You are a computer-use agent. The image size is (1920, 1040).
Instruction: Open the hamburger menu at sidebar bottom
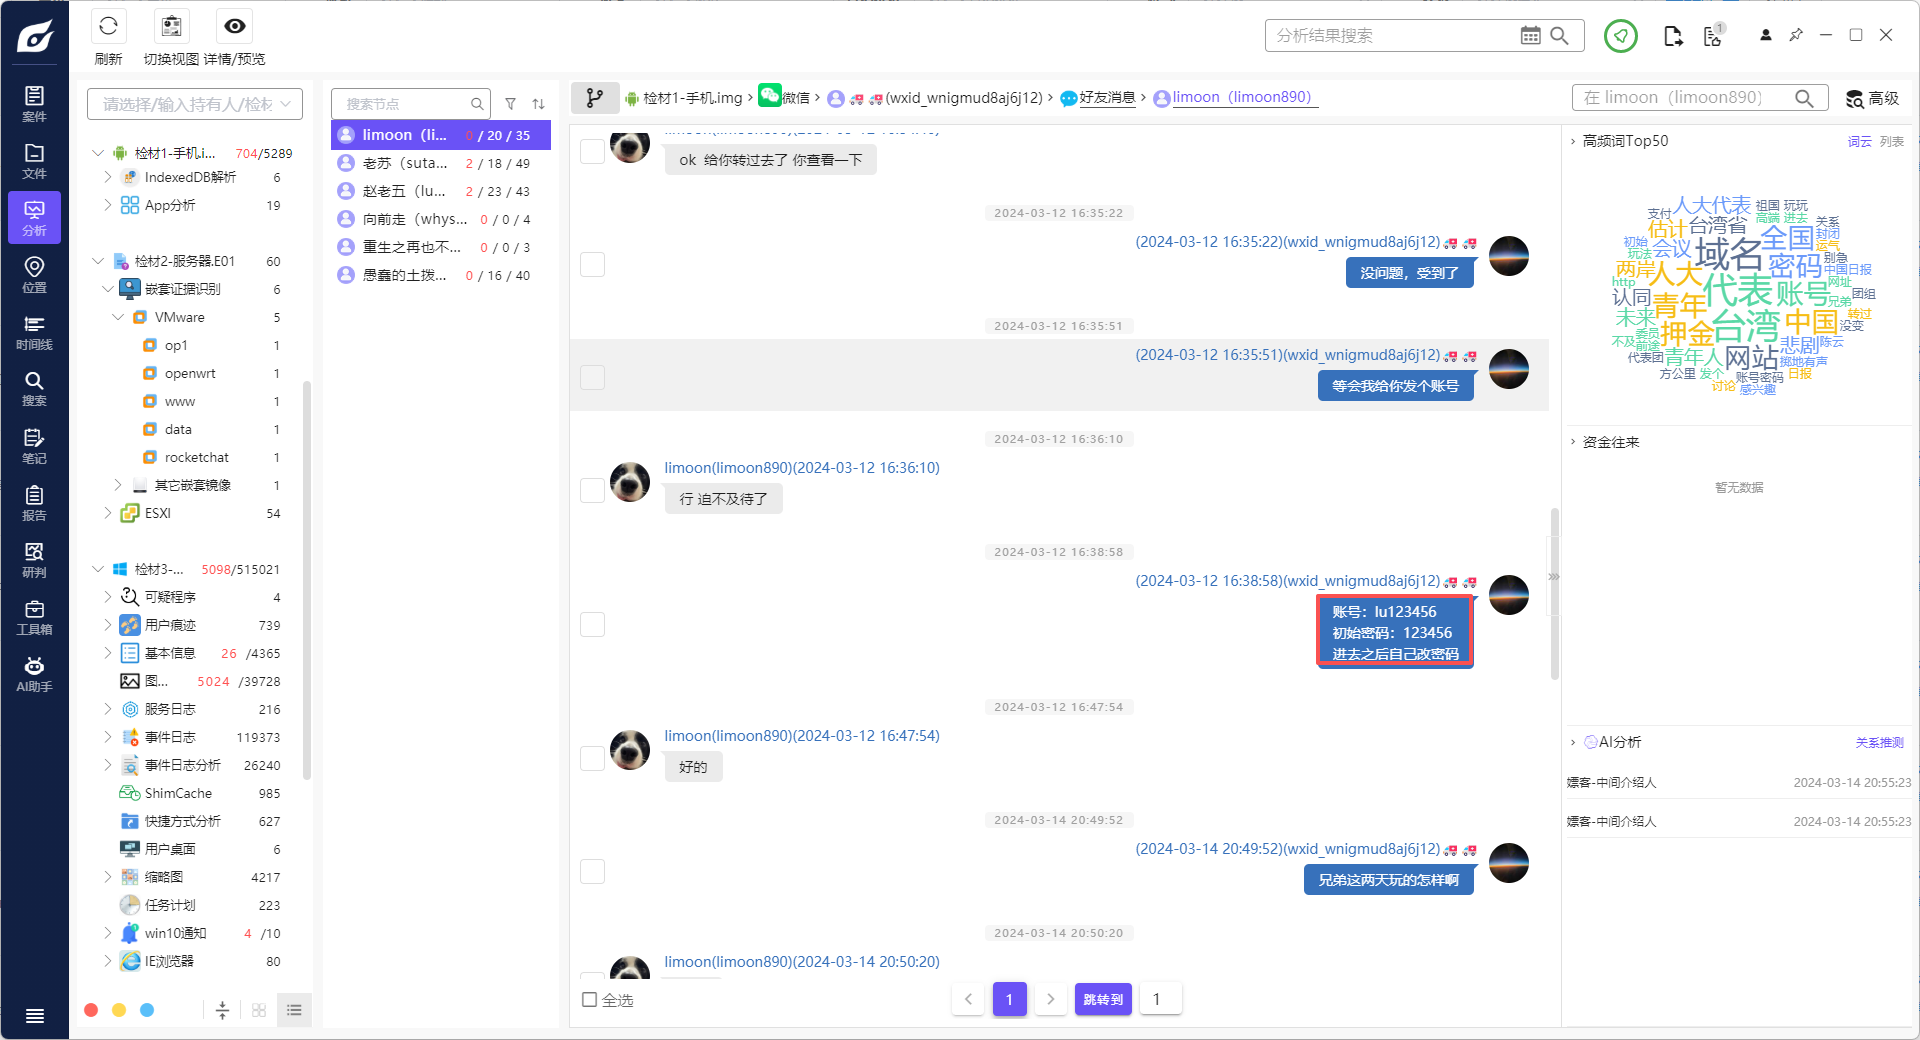pyautogui.click(x=34, y=1016)
